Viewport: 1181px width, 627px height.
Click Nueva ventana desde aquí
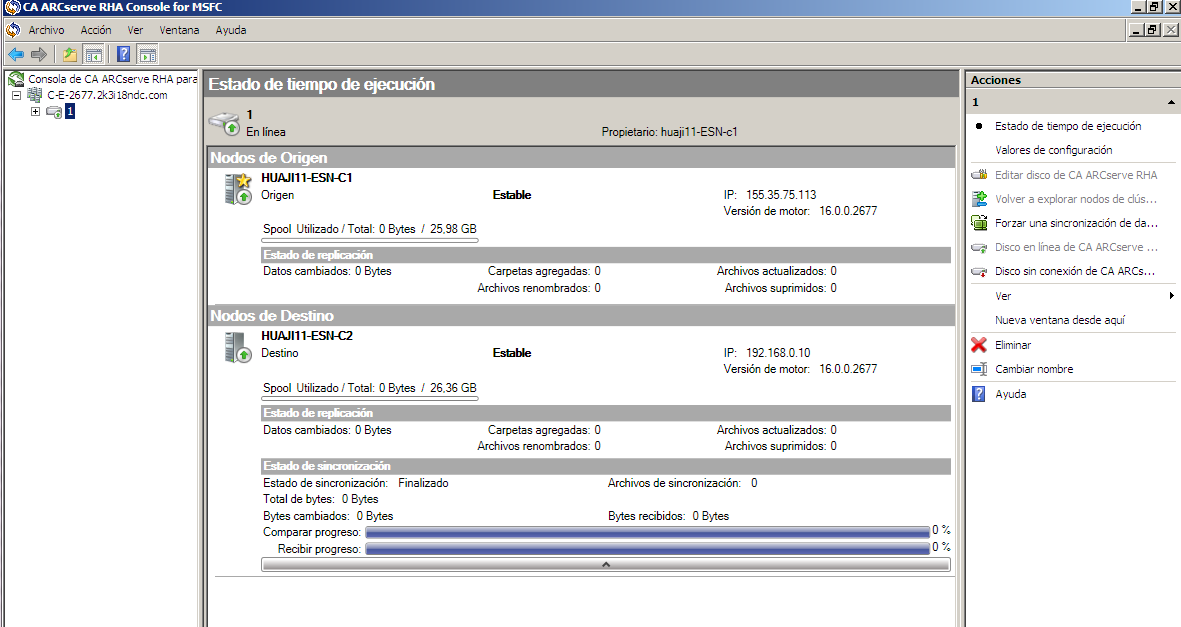[1060, 320]
